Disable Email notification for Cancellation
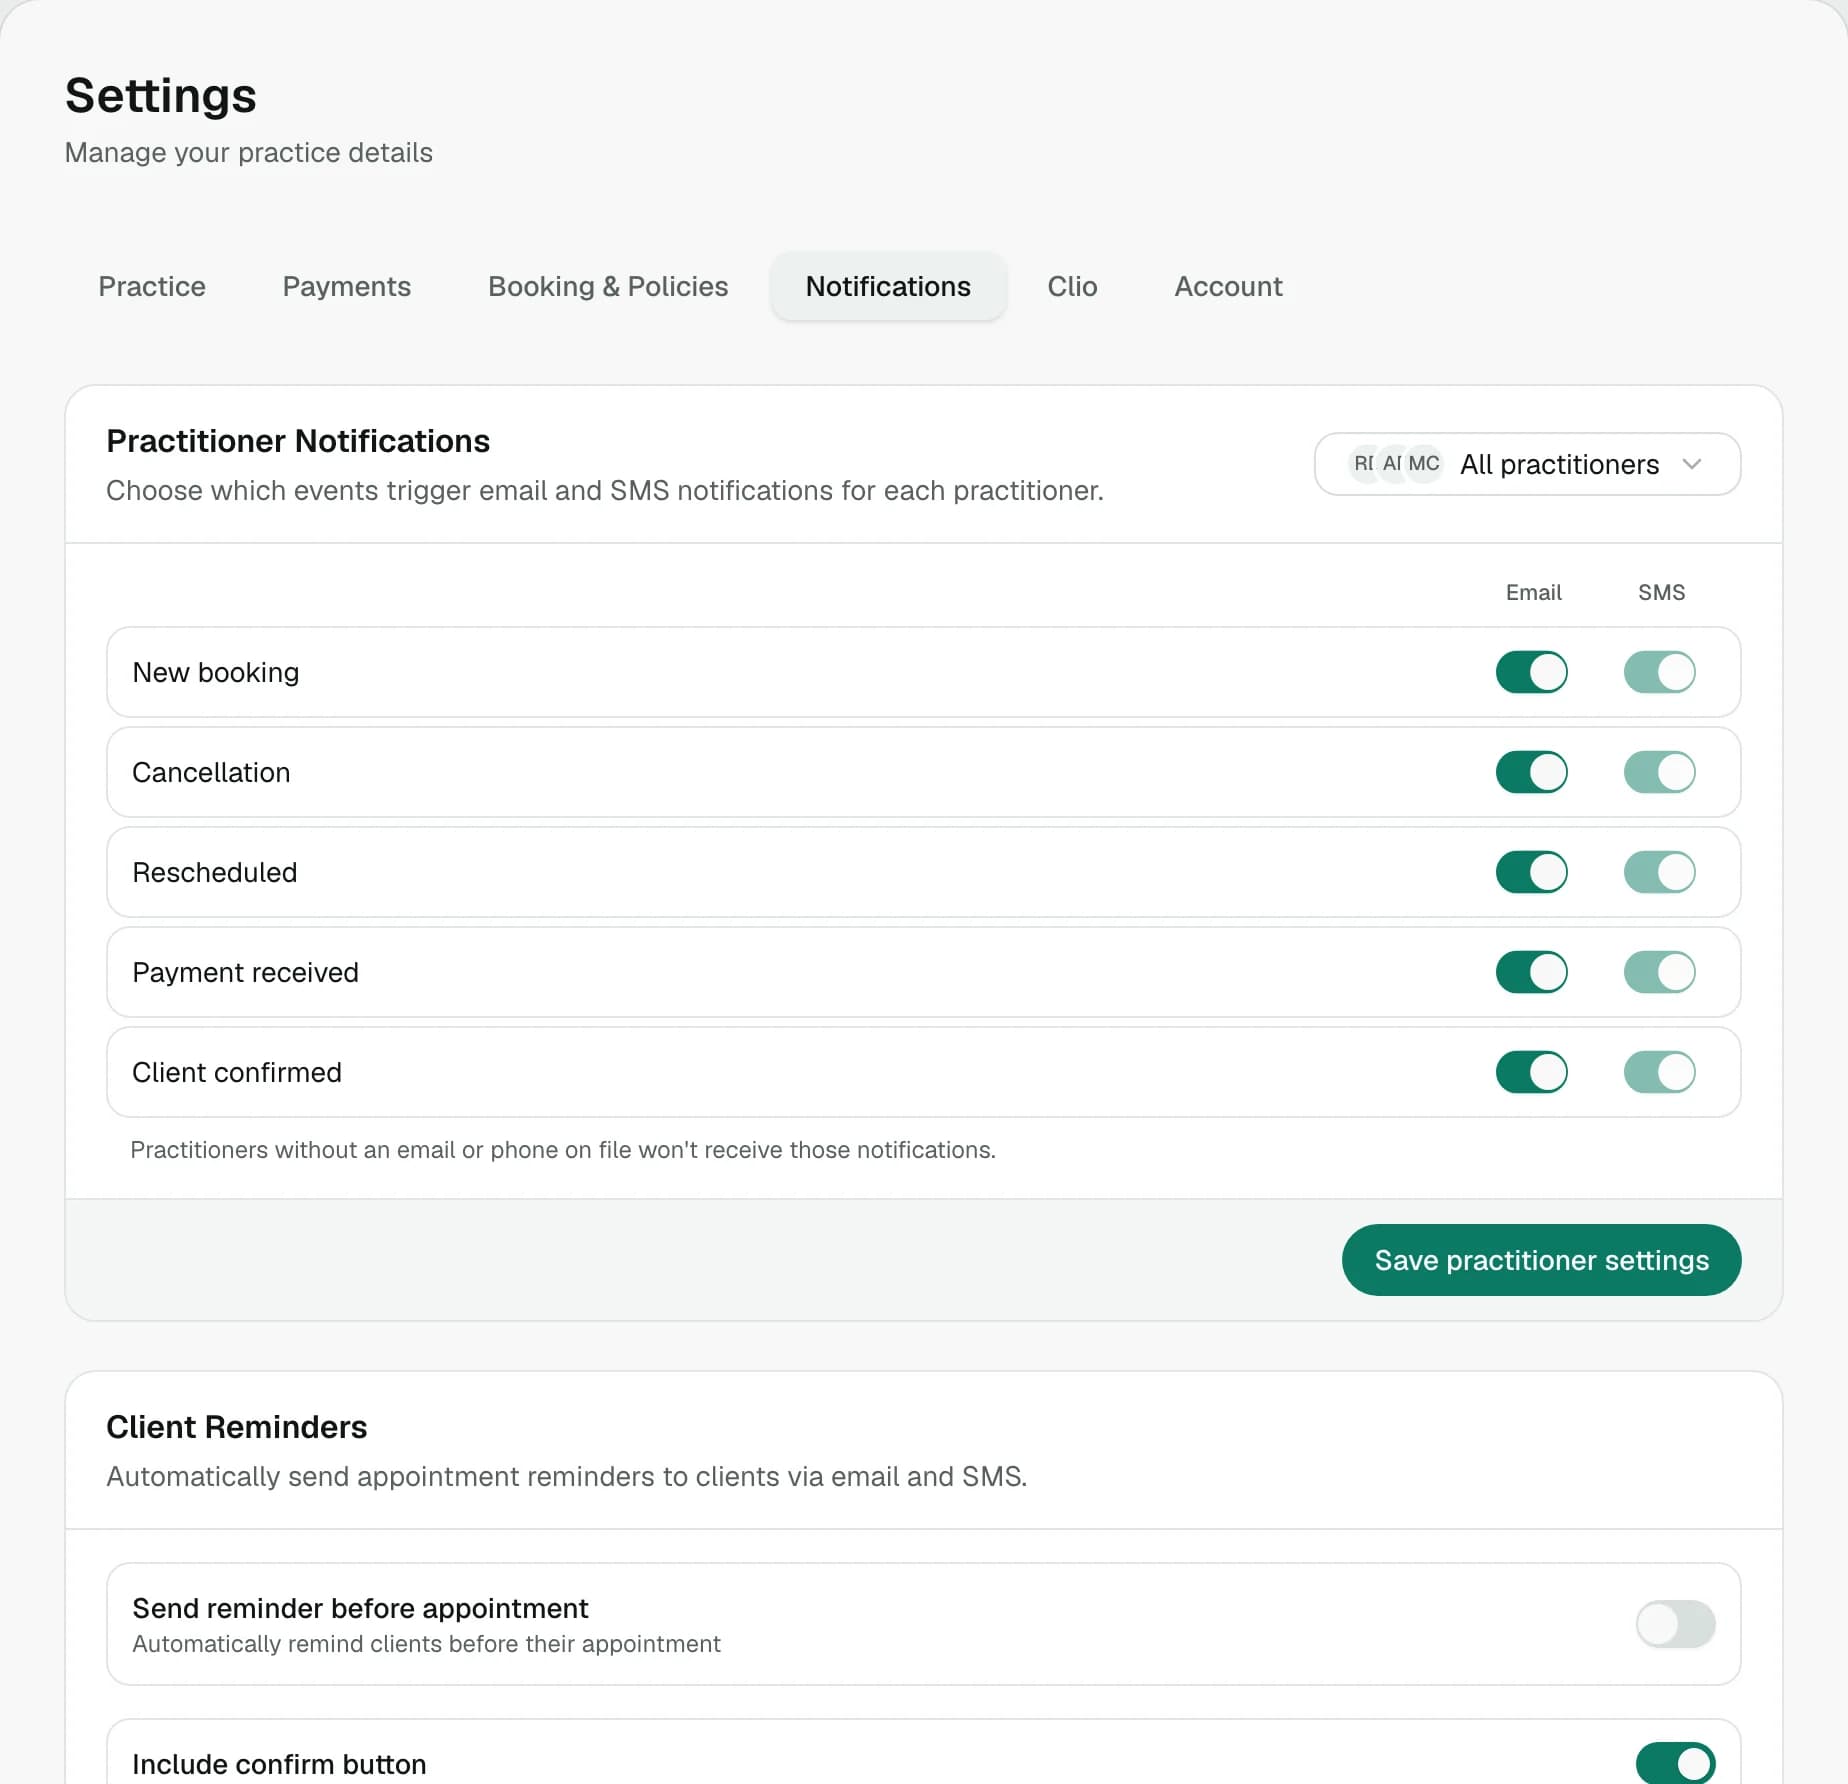The image size is (1848, 1784). [1531, 772]
